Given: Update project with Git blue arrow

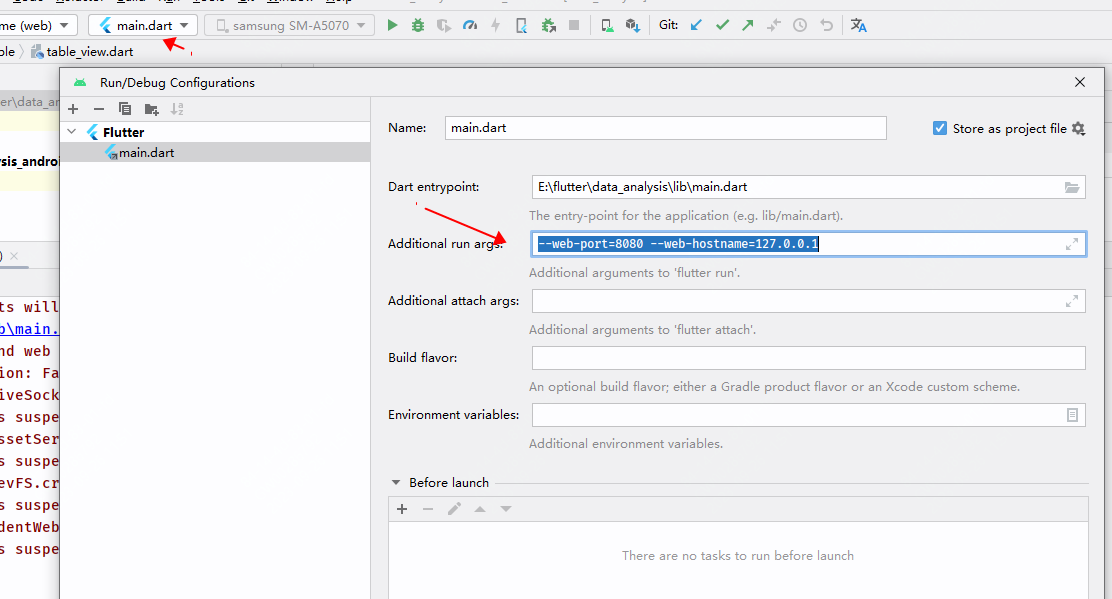Looking at the screenshot, I should click(x=696, y=26).
